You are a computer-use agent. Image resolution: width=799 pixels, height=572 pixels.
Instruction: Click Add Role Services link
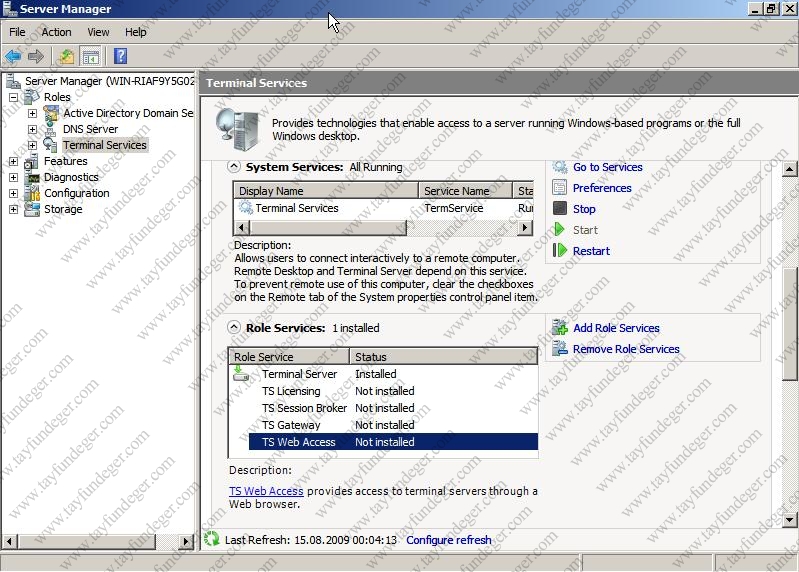(616, 328)
